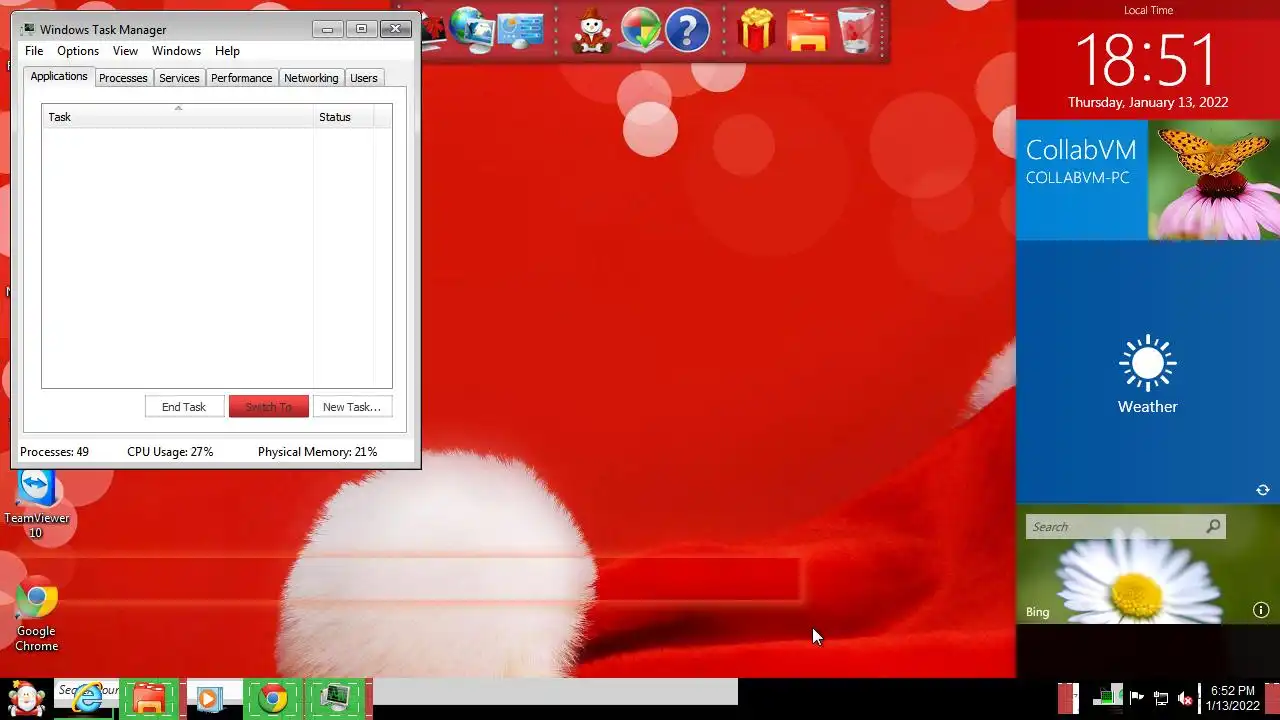Open the network tray icon
The width and height of the screenshot is (1280, 720).
[1161, 698]
